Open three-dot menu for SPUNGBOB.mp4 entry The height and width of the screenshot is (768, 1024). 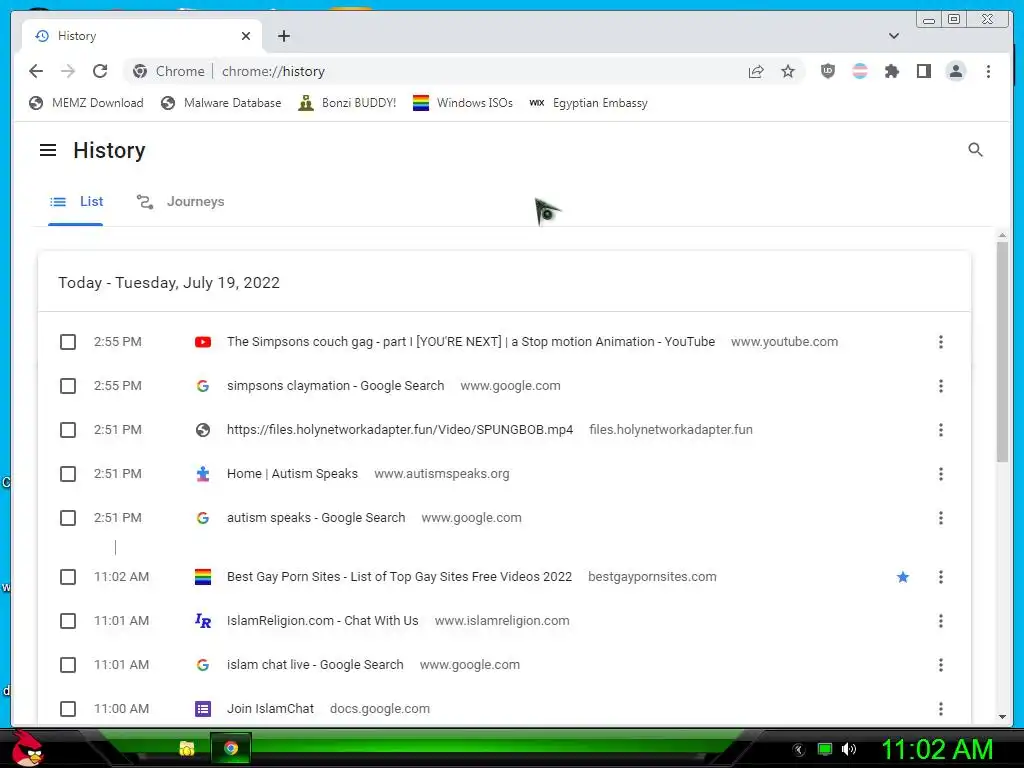click(940, 430)
